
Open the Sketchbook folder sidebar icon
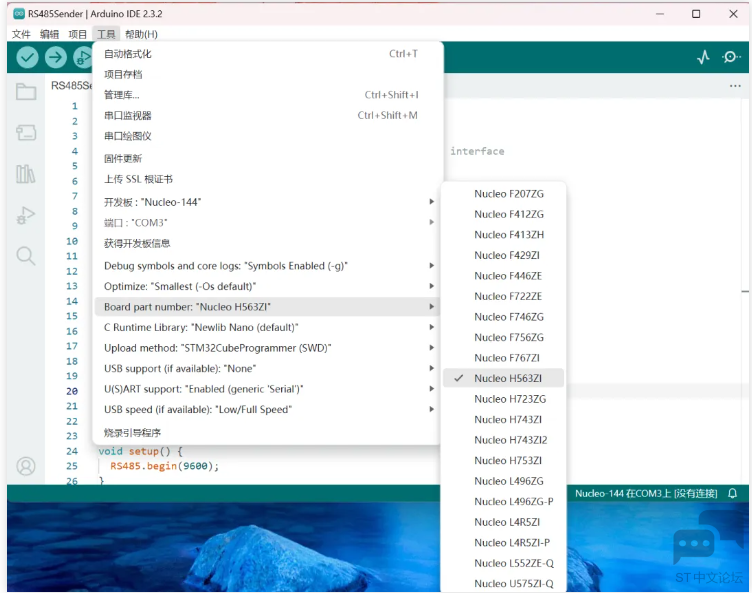[x=26, y=92]
